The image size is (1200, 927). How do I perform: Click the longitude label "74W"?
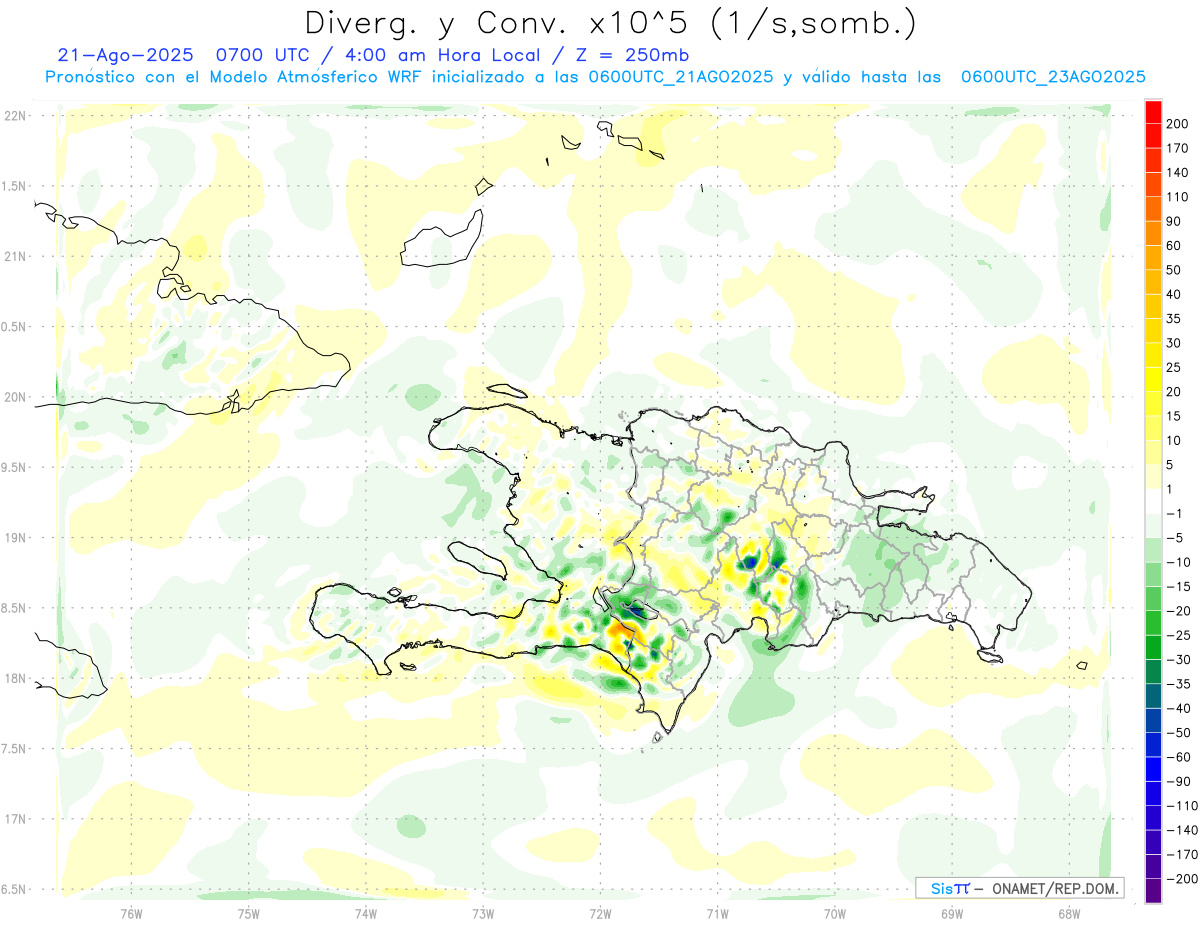(366, 913)
